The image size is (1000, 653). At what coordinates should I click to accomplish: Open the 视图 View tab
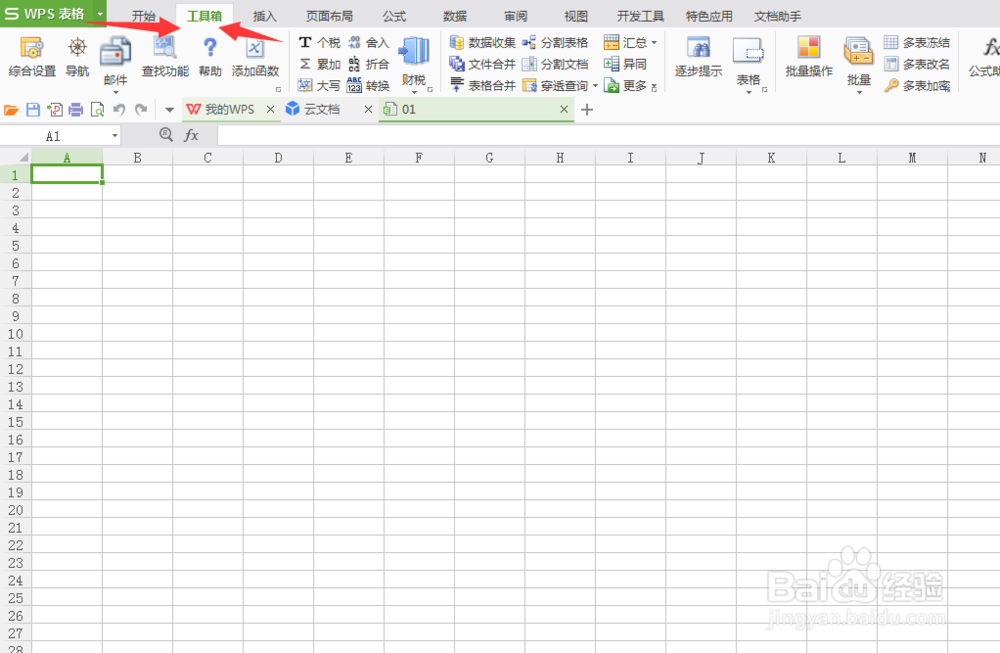(576, 16)
